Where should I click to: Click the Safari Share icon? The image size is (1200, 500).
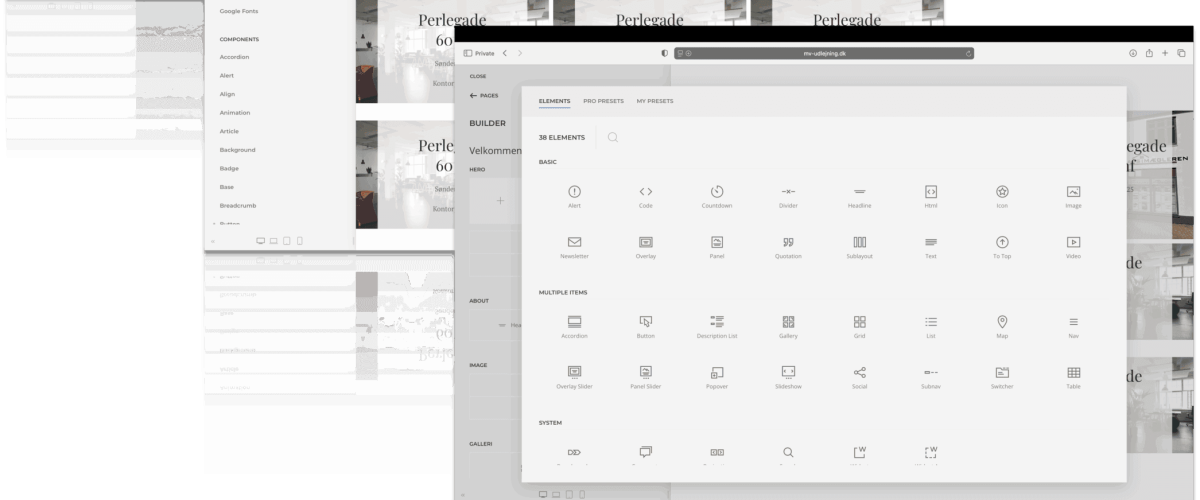click(1149, 52)
